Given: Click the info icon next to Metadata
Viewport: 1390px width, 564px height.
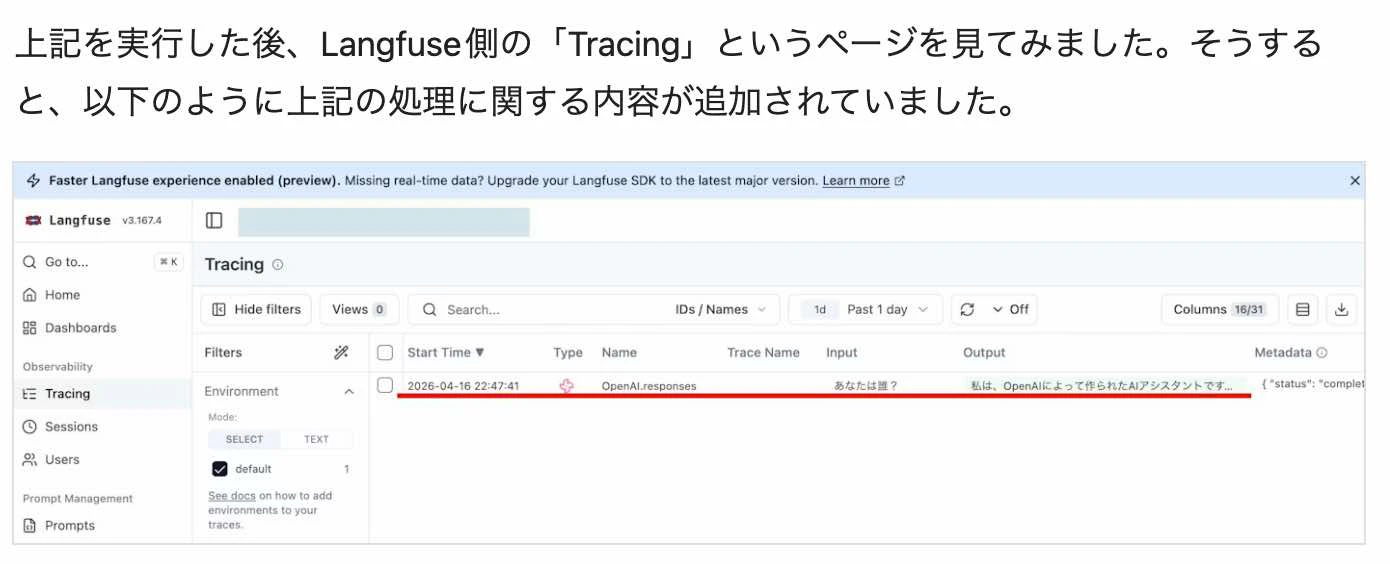Looking at the screenshot, I should point(1322,353).
